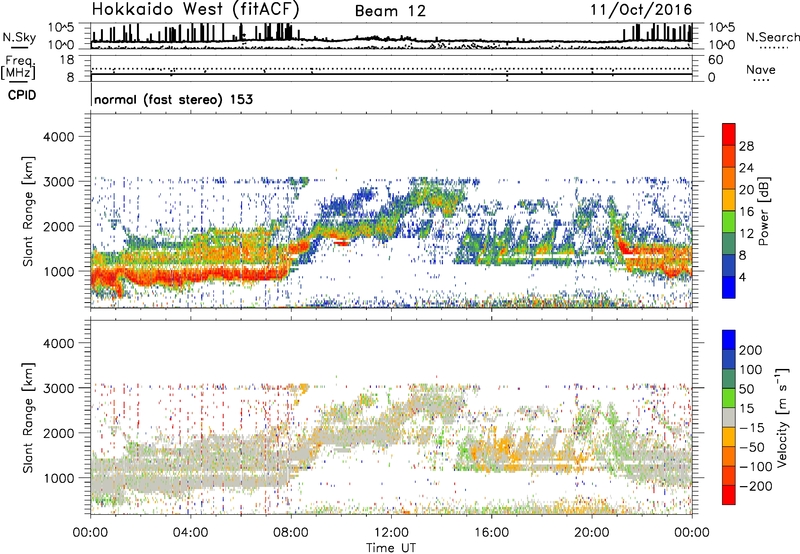Click the 200 velocity colorbar label
This screenshot has height=554, width=800.
pos(750,350)
